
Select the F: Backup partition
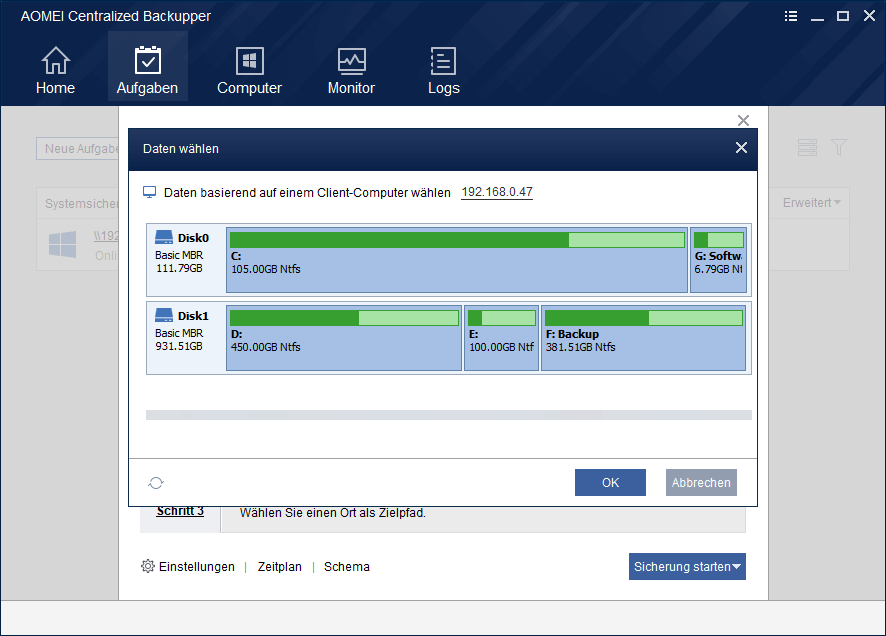coord(644,338)
